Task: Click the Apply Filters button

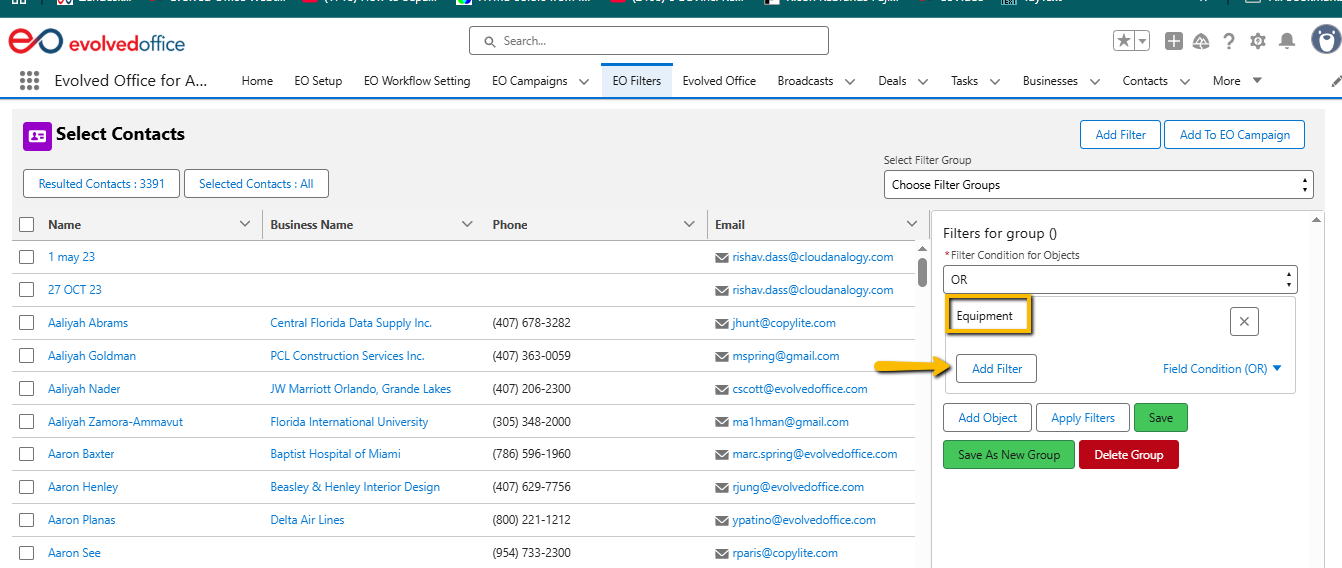Action: tap(1083, 418)
